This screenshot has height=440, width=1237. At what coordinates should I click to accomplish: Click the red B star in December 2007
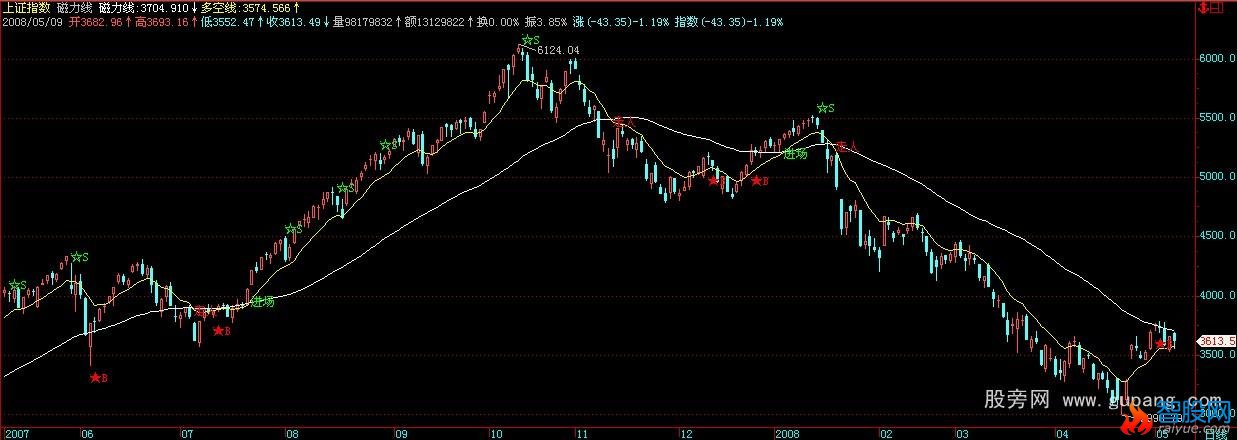pos(758,181)
